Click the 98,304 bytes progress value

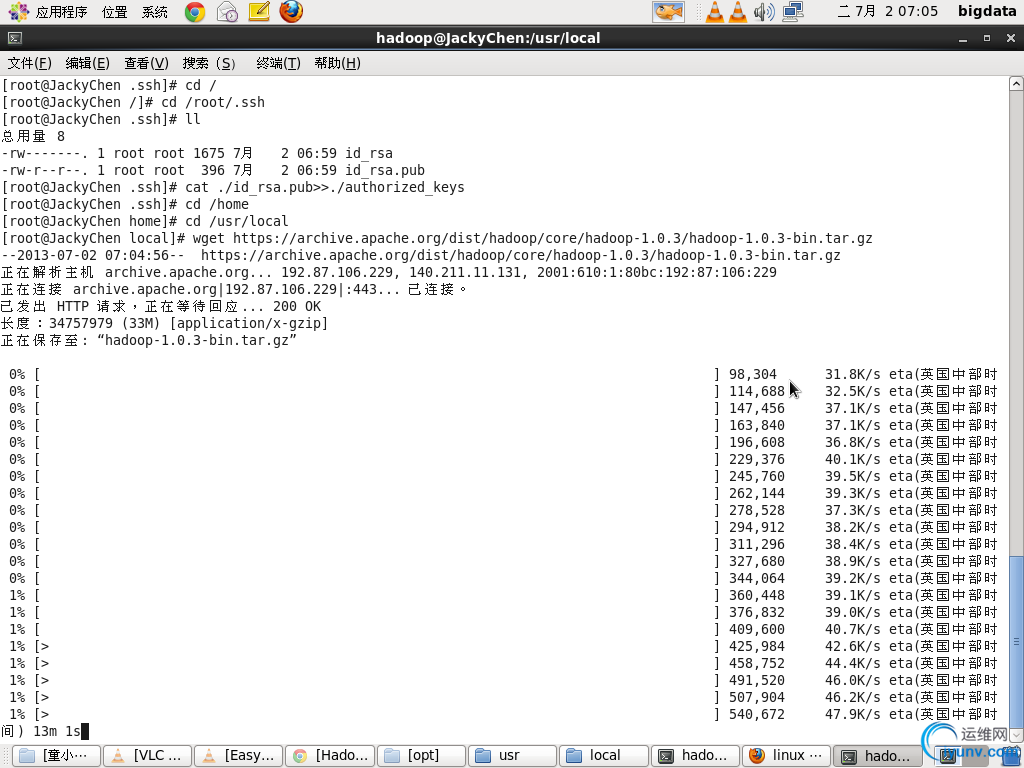(x=752, y=375)
